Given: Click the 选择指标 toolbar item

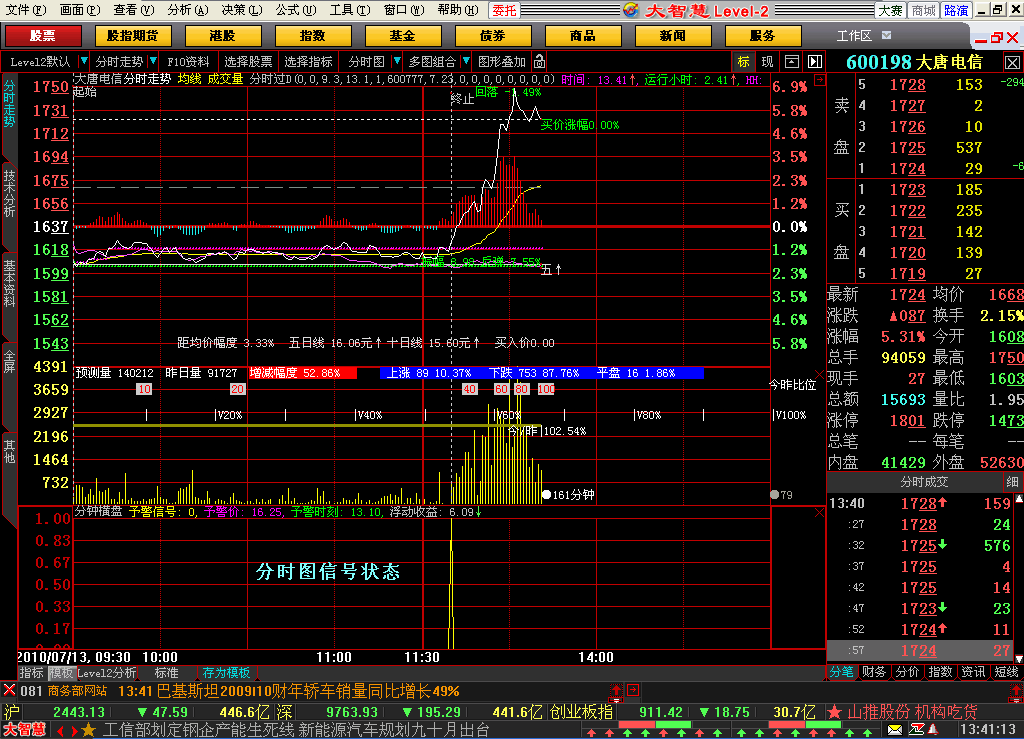Looking at the screenshot, I should (x=308, y=61).
